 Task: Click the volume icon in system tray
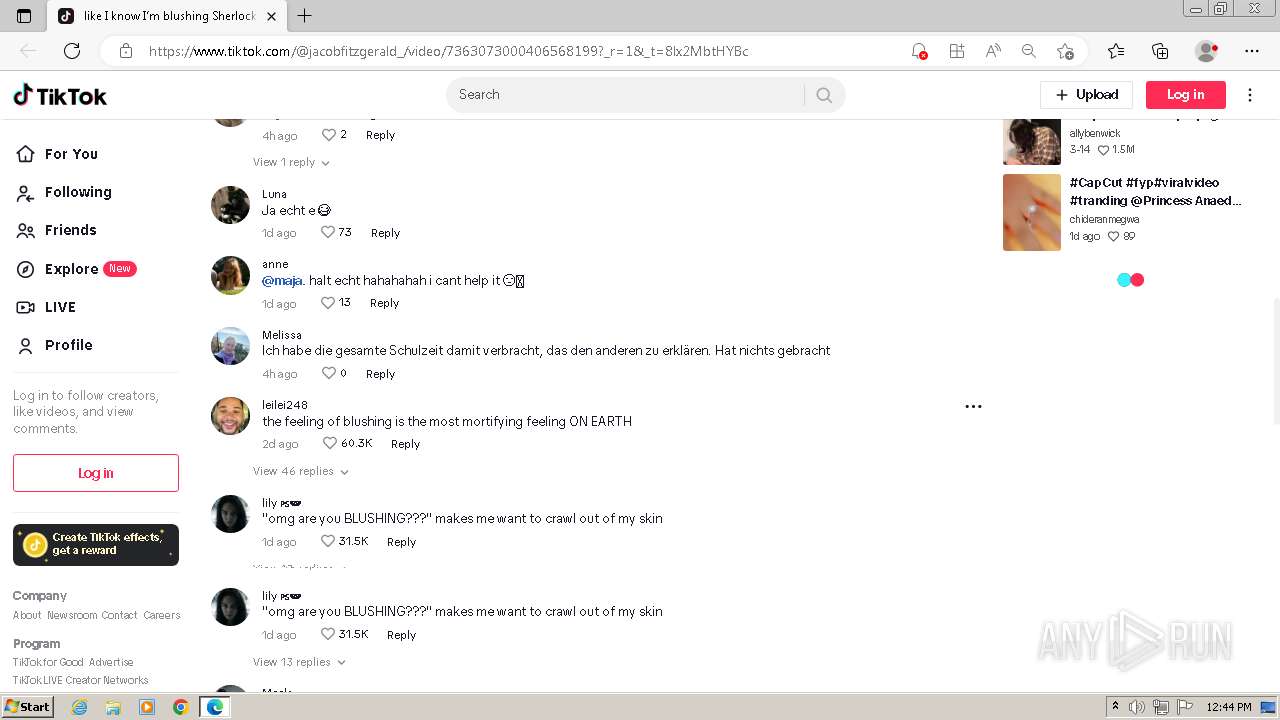click(x=1136, y=707)
